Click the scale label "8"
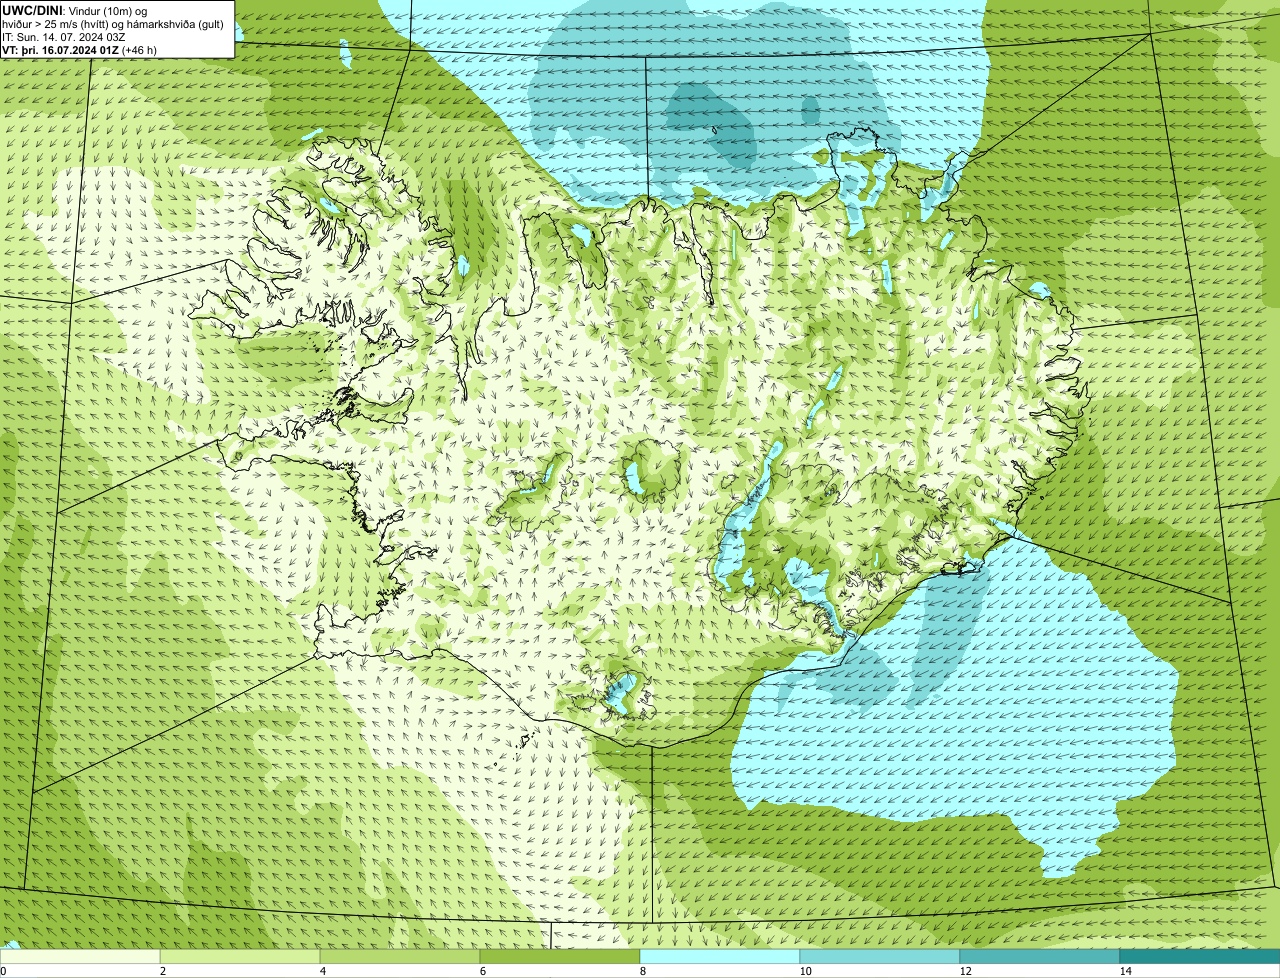Image resolution: width=1280 pixels, height=978 pixels. (x=643, y=971)
